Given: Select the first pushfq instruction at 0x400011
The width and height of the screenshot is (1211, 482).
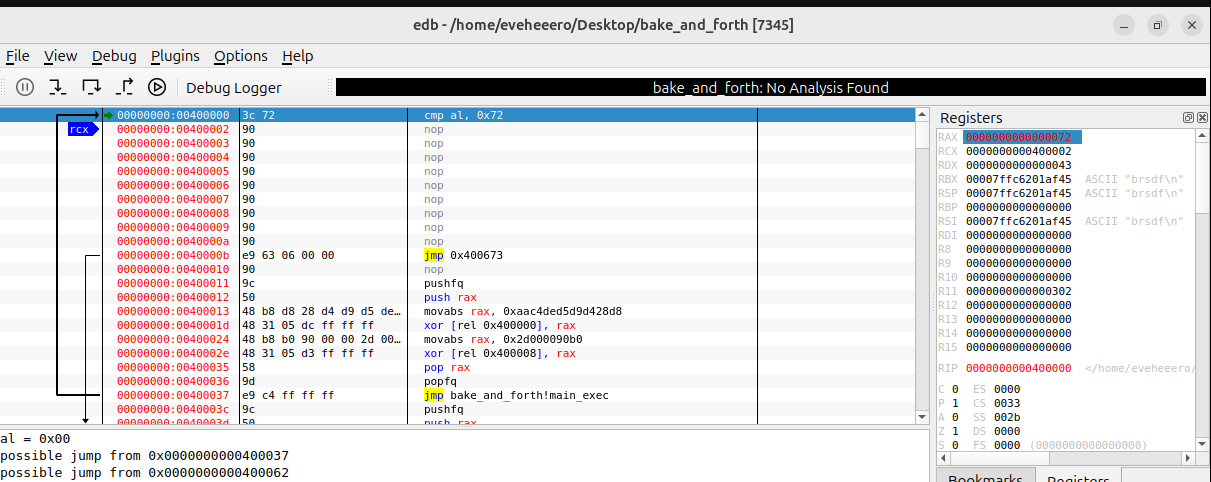Looking at the screenshot, I should tap(444, 283).
